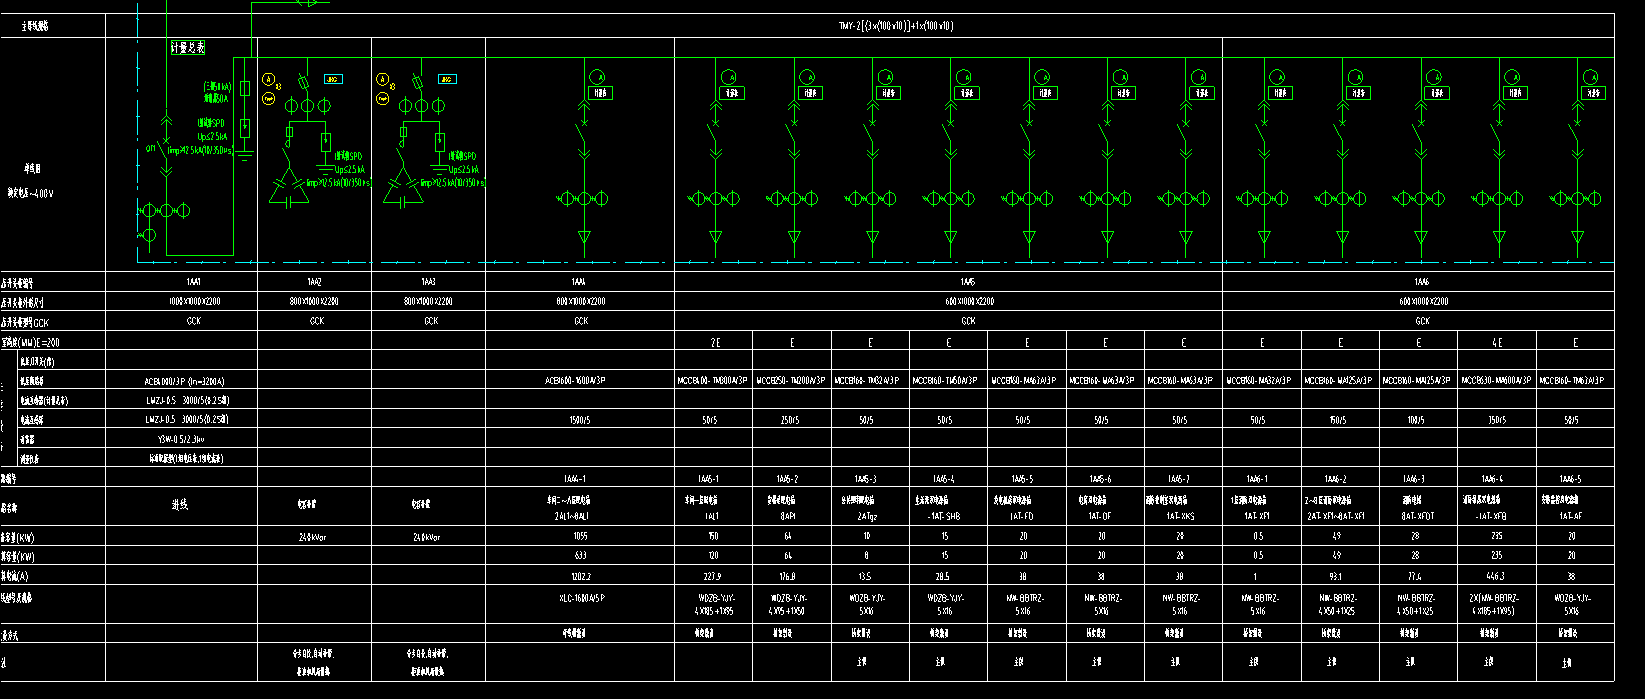Click the 227.9 current value
1645x699 pixels.
pyautogui.click(x=712, y=576)
